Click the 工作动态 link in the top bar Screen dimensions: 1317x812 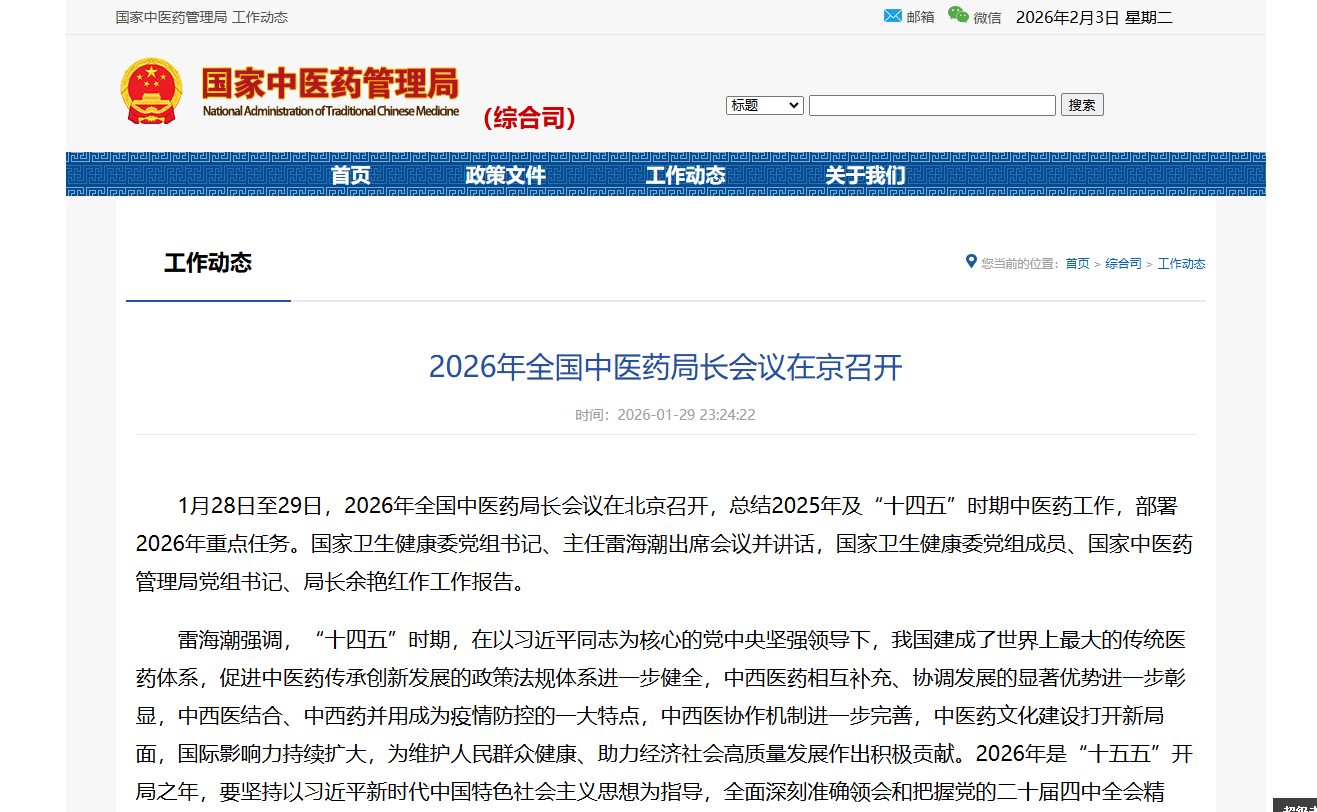click(x=260, y=16)
